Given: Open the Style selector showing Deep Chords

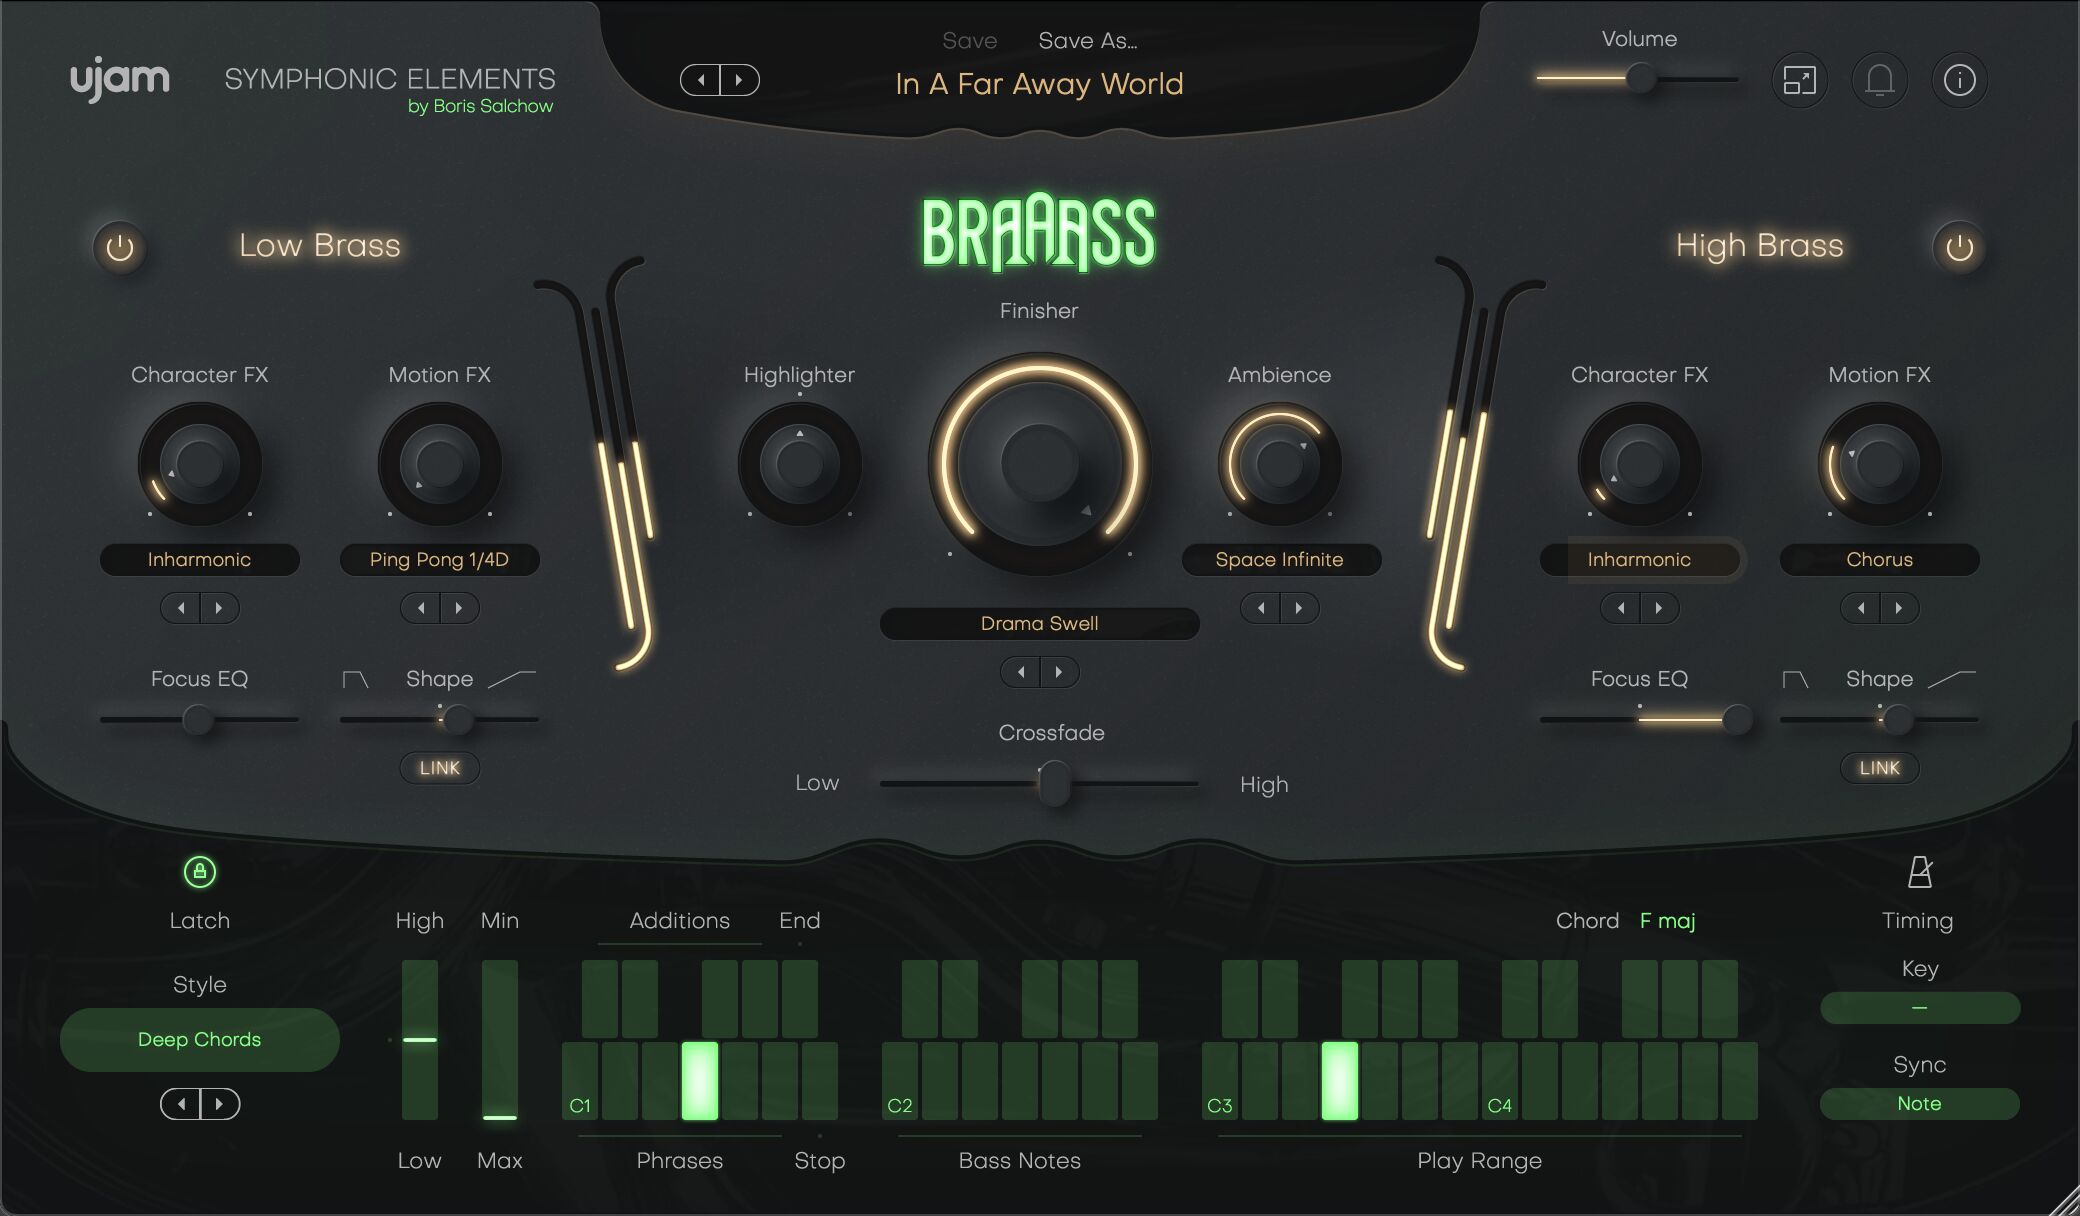Looking at the screenshot, I should [x=199, y=1039].
